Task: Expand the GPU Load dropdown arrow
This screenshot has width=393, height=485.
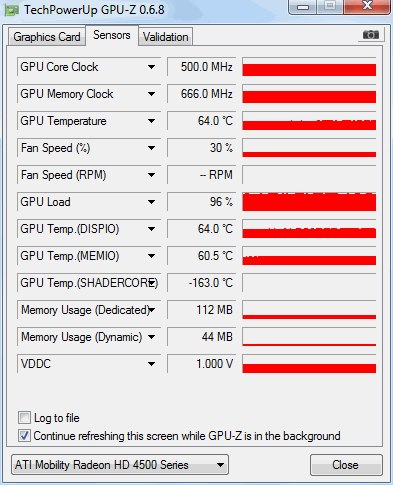Action: [151, 202]
